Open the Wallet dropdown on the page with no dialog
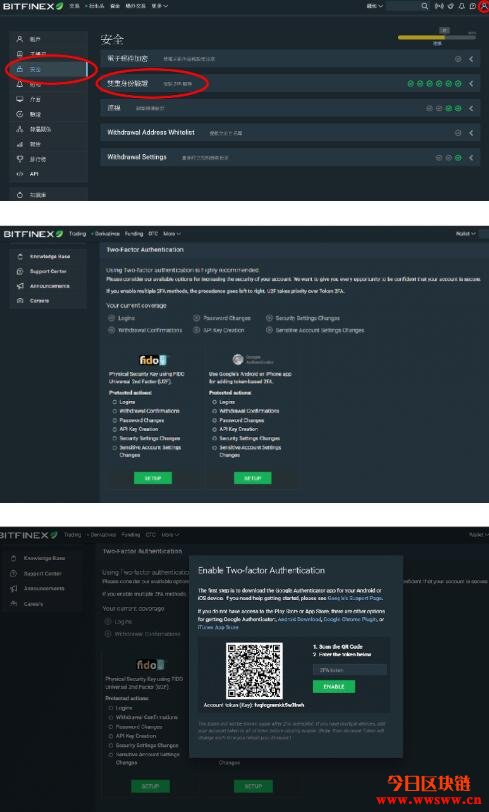Viewport: 489px width, 812px height. pyautogui.click(x=465, y=234)
